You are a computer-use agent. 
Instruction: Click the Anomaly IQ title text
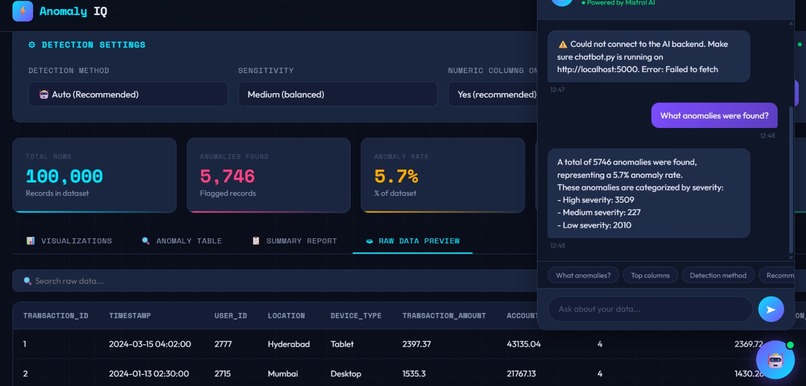pyautogui.click(x=74, y=11)
